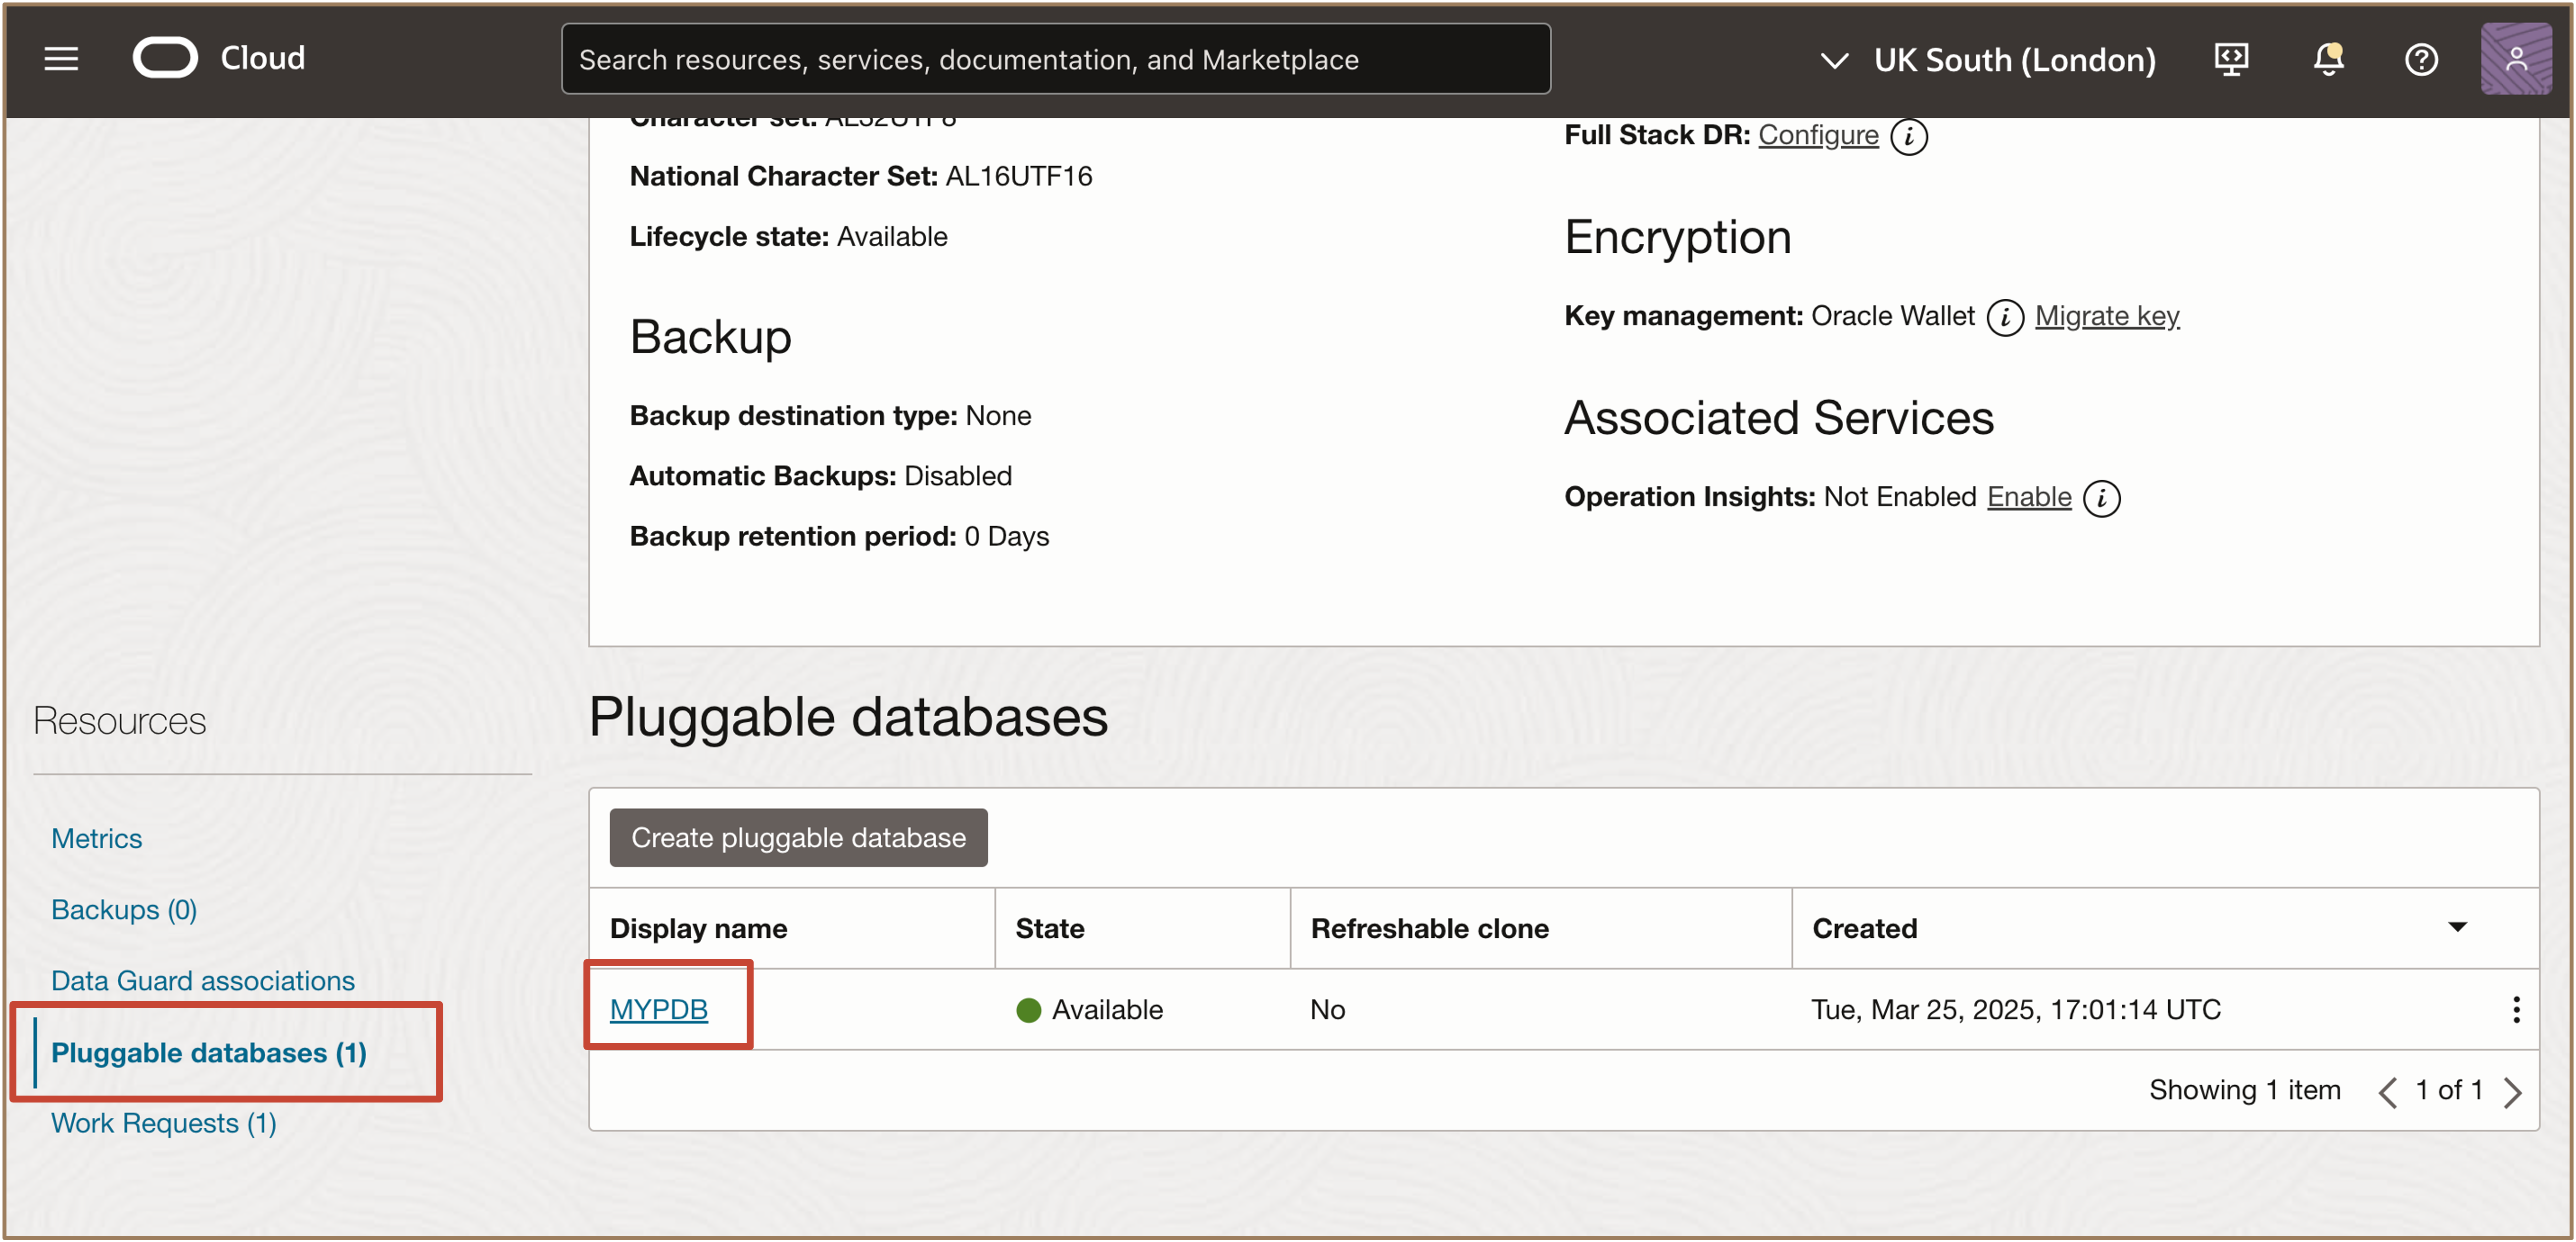Open Backups (0) resource section
The width and height of the screenshot is (2576, 1242).
(x=124, y=909)
